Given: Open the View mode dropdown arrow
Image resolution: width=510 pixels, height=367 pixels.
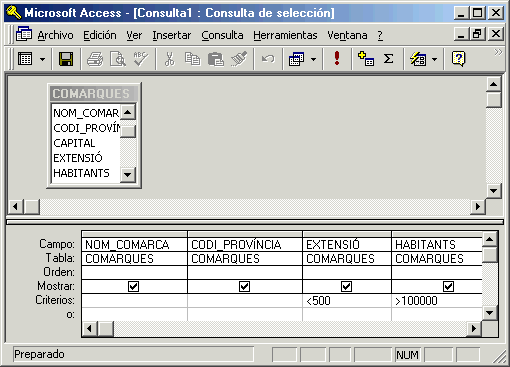Looking at the screenshot, I should [42, 59].
